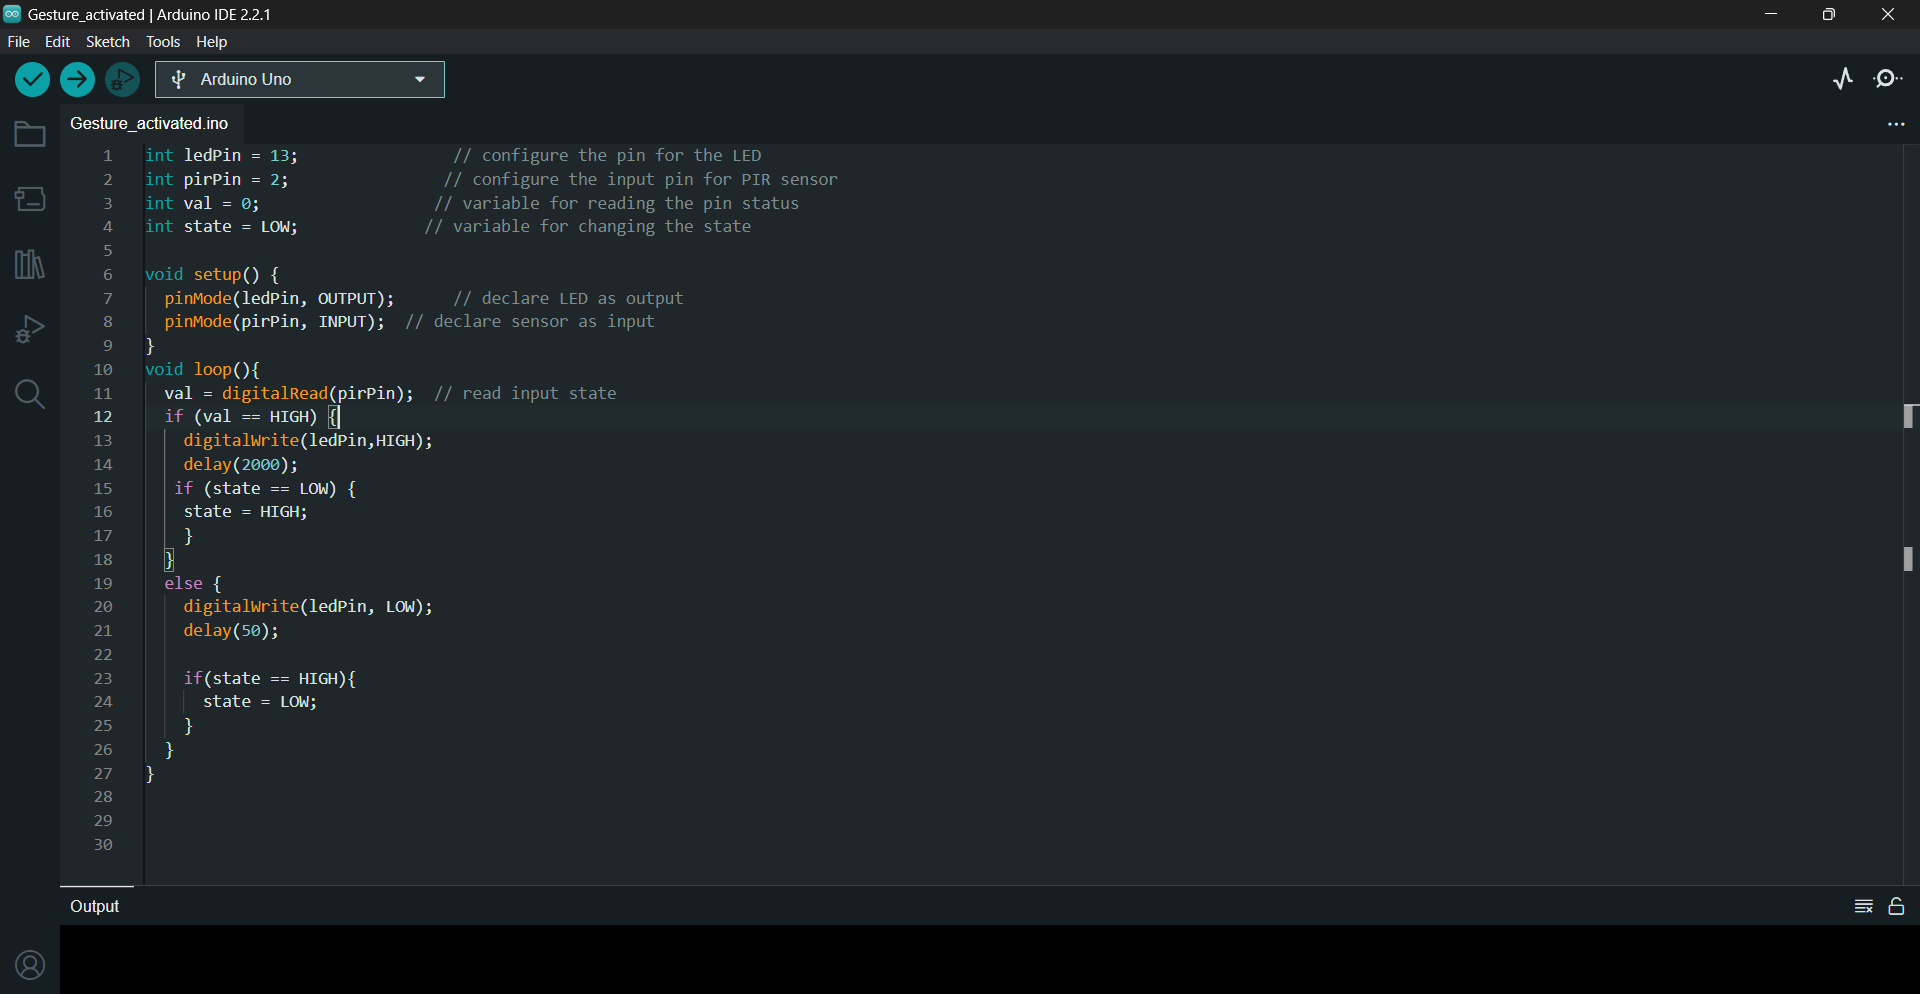The image size is (1920, 994).
Task: Click line number 19 in the gutter
Action: click(103, 584)
